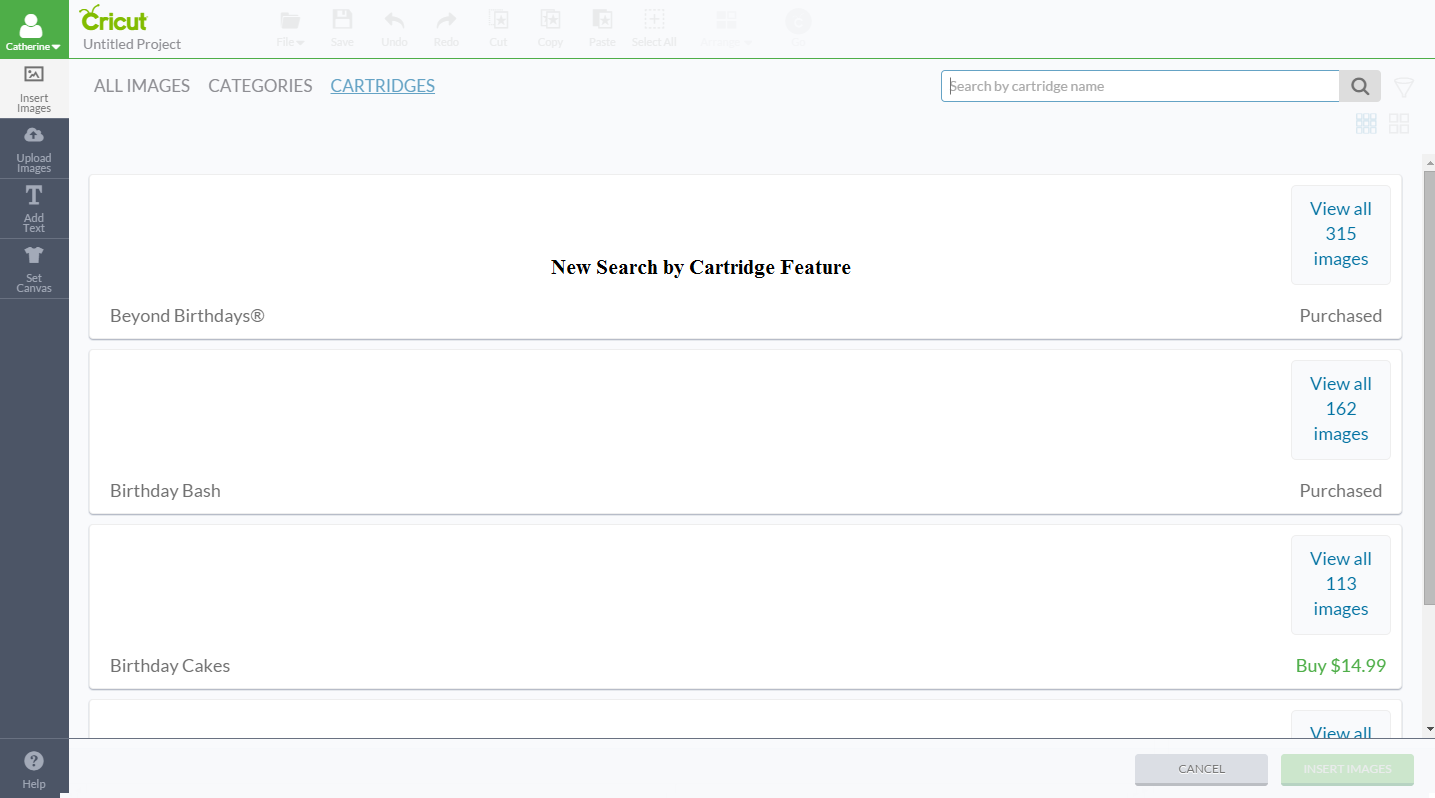Open the Set Canvas option
The width and height of the screenshot is (1435, 798).
(34, 269)
